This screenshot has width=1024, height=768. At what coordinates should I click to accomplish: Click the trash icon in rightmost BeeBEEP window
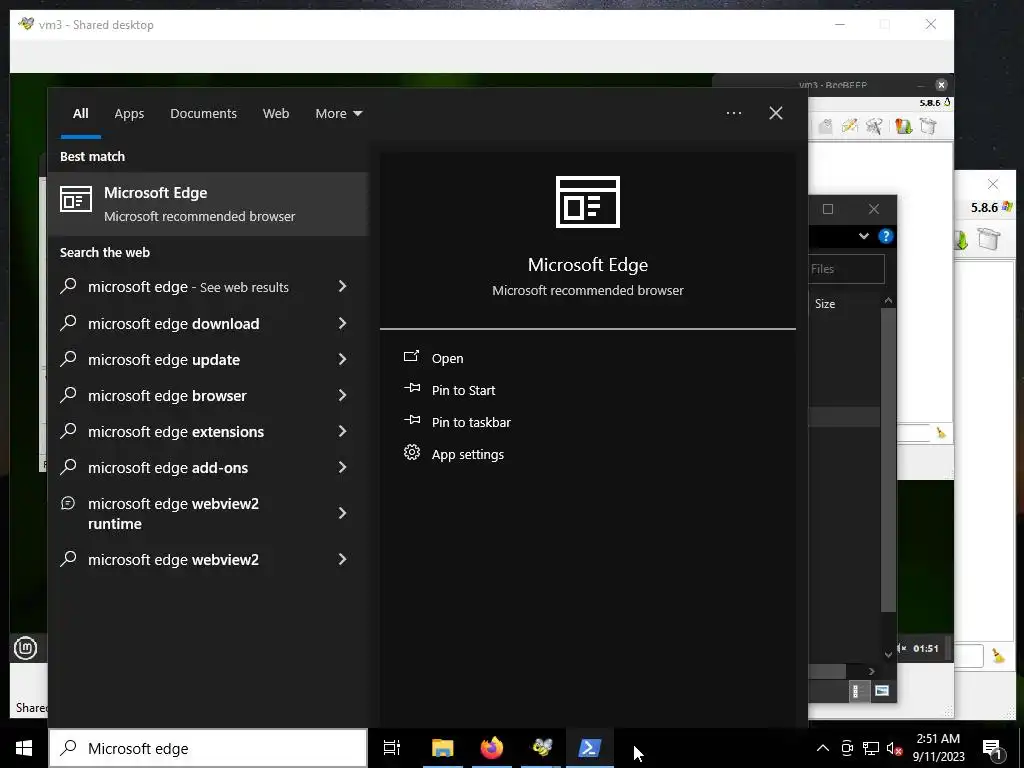989,238
